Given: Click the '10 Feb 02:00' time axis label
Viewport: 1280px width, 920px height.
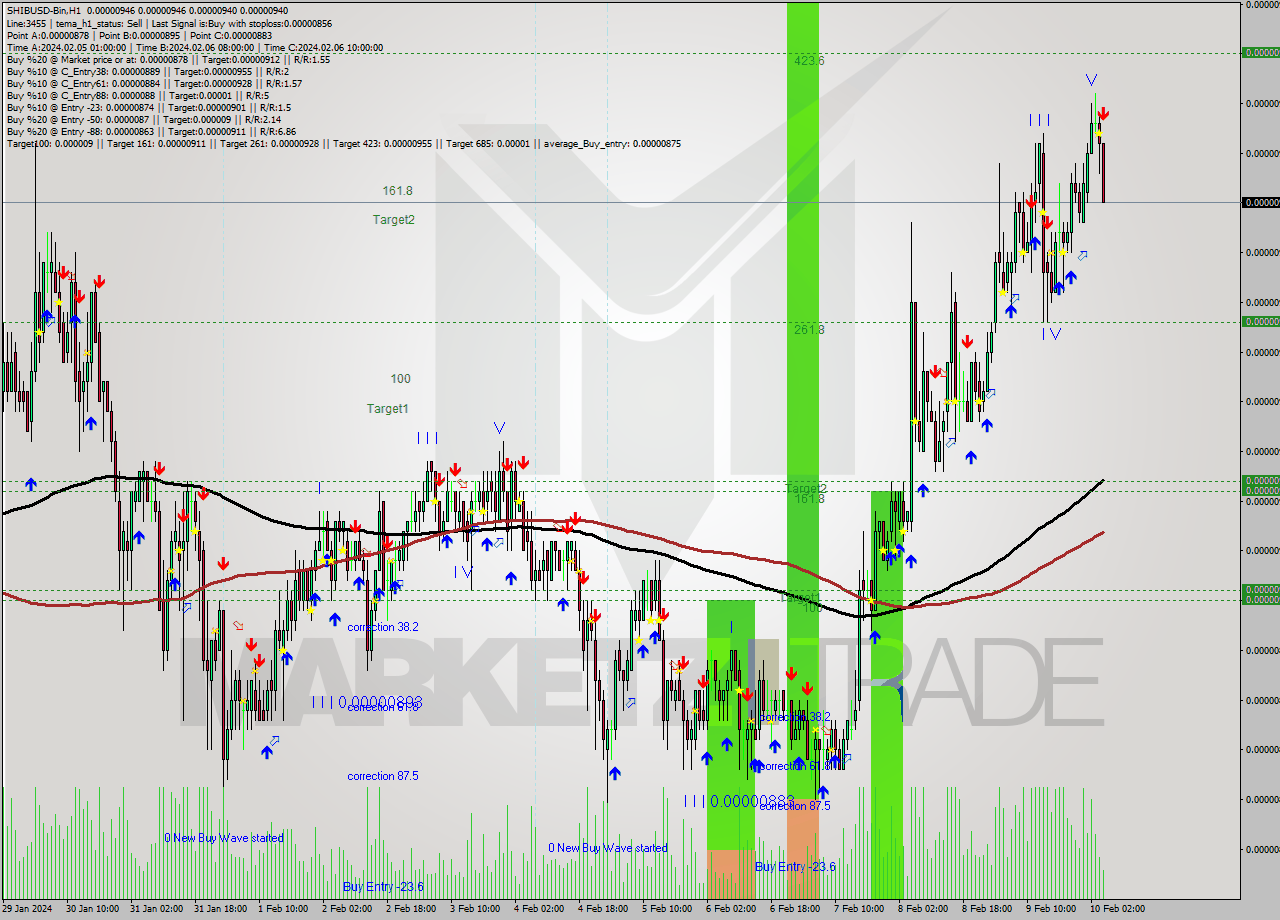Looking at the screenshot, I should point(1118,909).
